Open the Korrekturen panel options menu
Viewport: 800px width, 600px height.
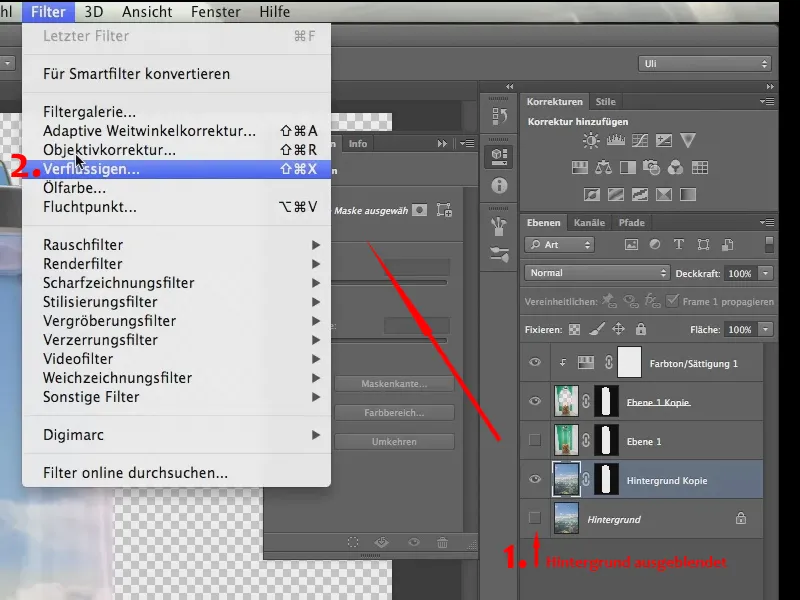[x=767, y=102]
